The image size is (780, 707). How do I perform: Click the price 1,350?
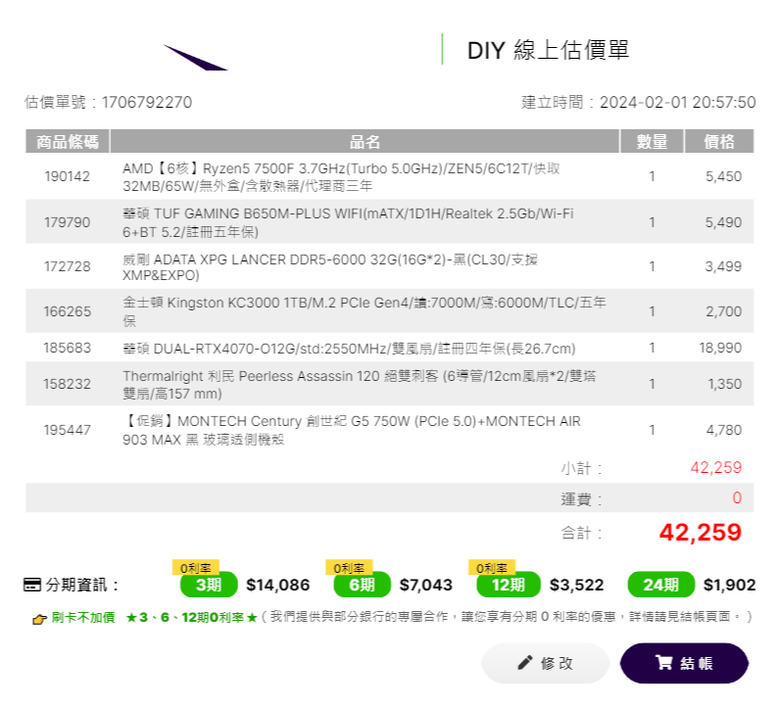725,384
